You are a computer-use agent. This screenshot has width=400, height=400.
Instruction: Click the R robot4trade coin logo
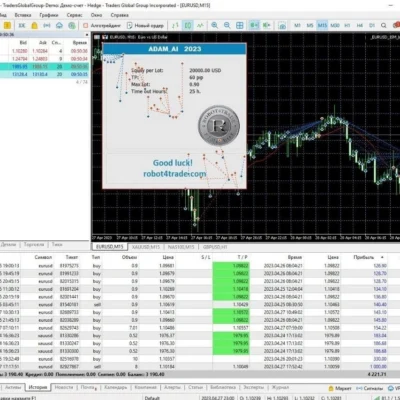coord(219,126)
